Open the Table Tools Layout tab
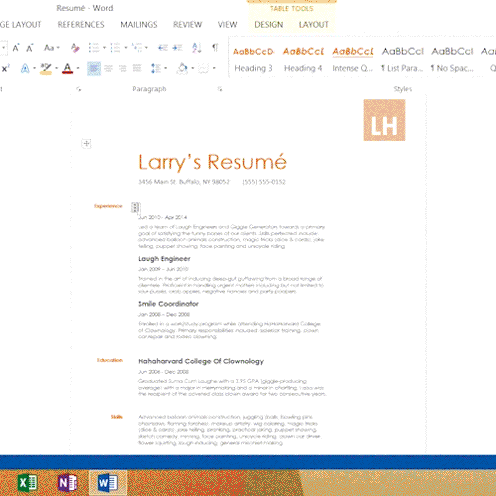This screenshot has height=496, width=496. click(314, 25)
